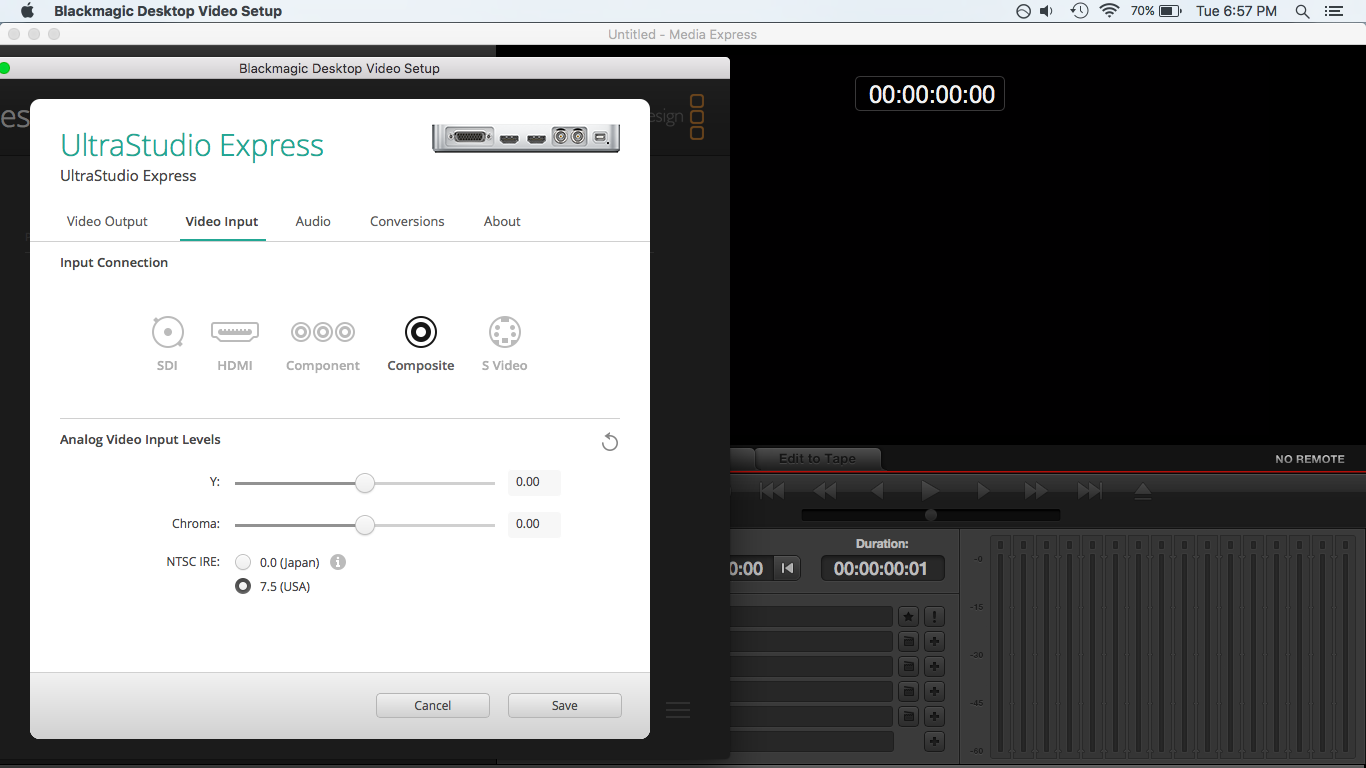Open the Wi-Fi menu bar icon

click(1109, 11)
